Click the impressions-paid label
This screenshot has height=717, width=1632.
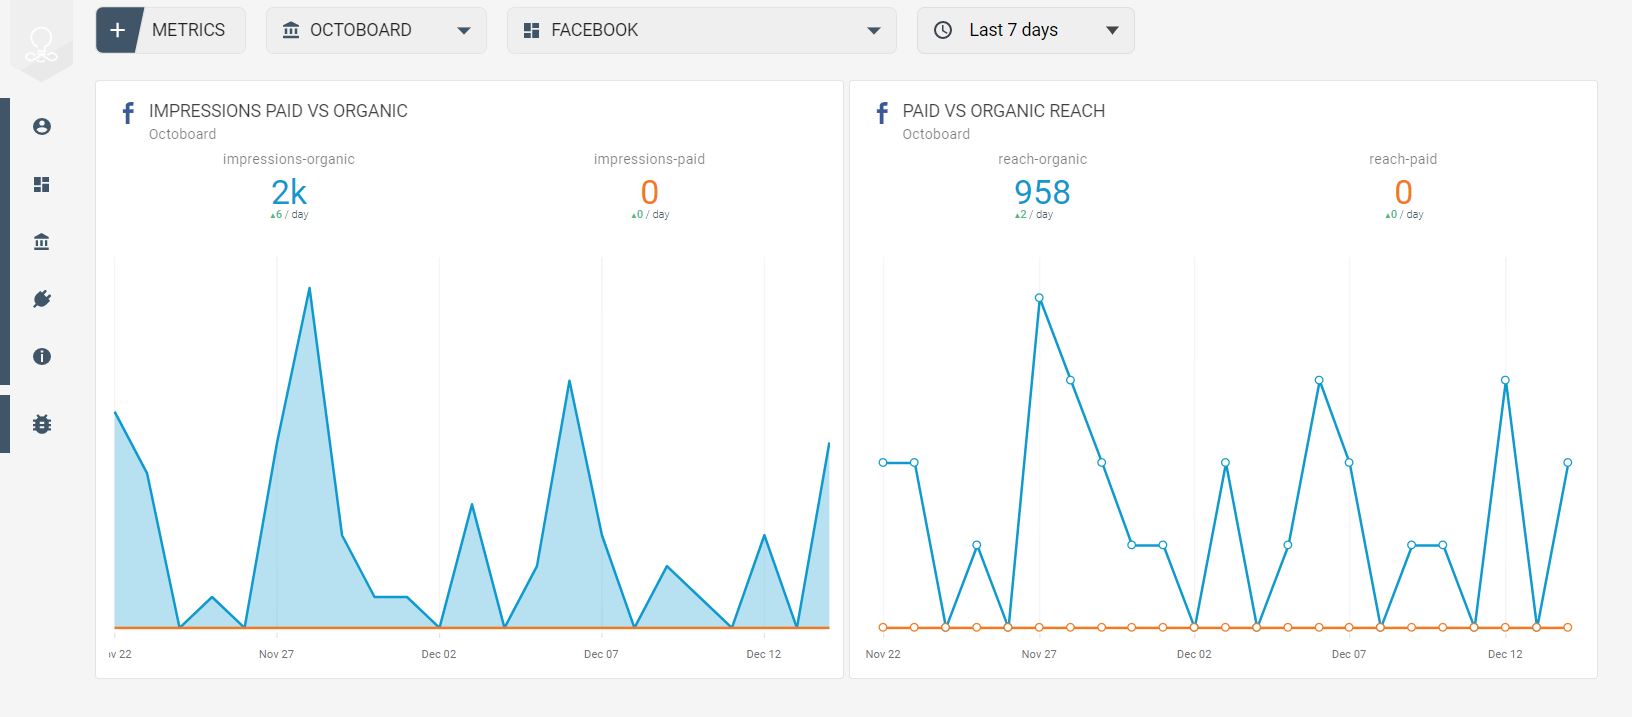(649, 159)
